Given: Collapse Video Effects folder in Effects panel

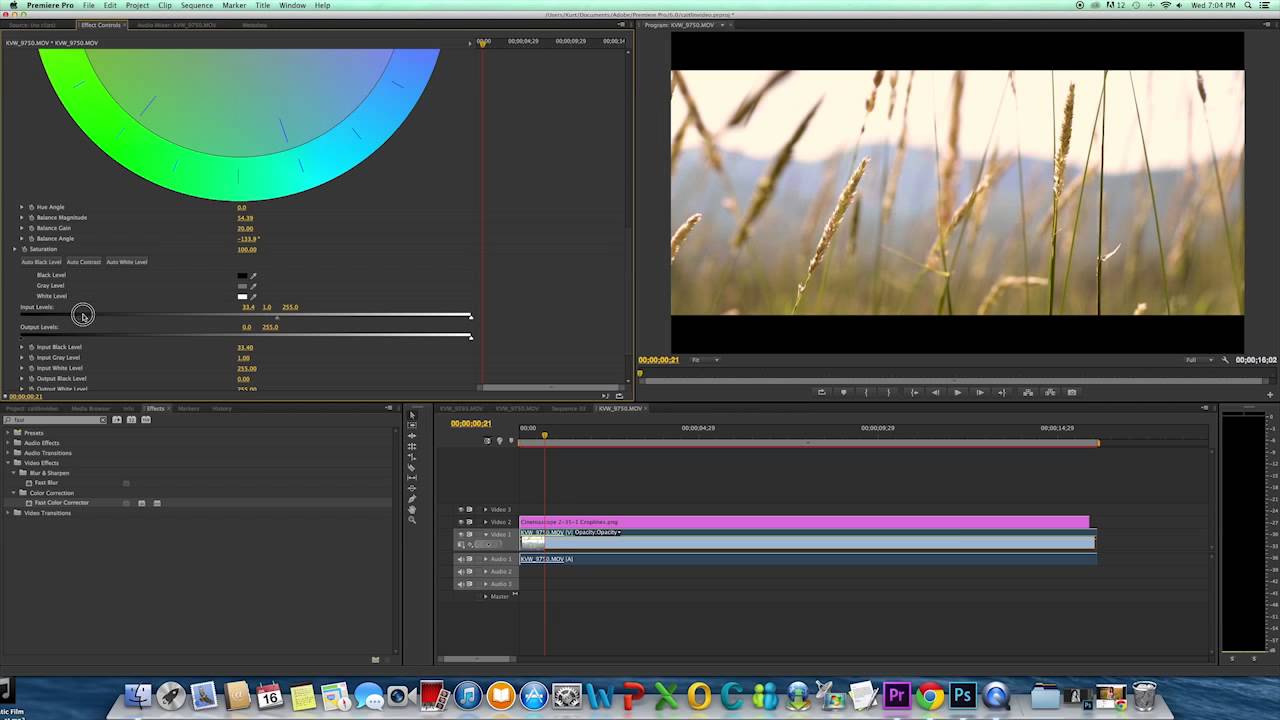Looking at the screenshot, I should pos(8,463).
